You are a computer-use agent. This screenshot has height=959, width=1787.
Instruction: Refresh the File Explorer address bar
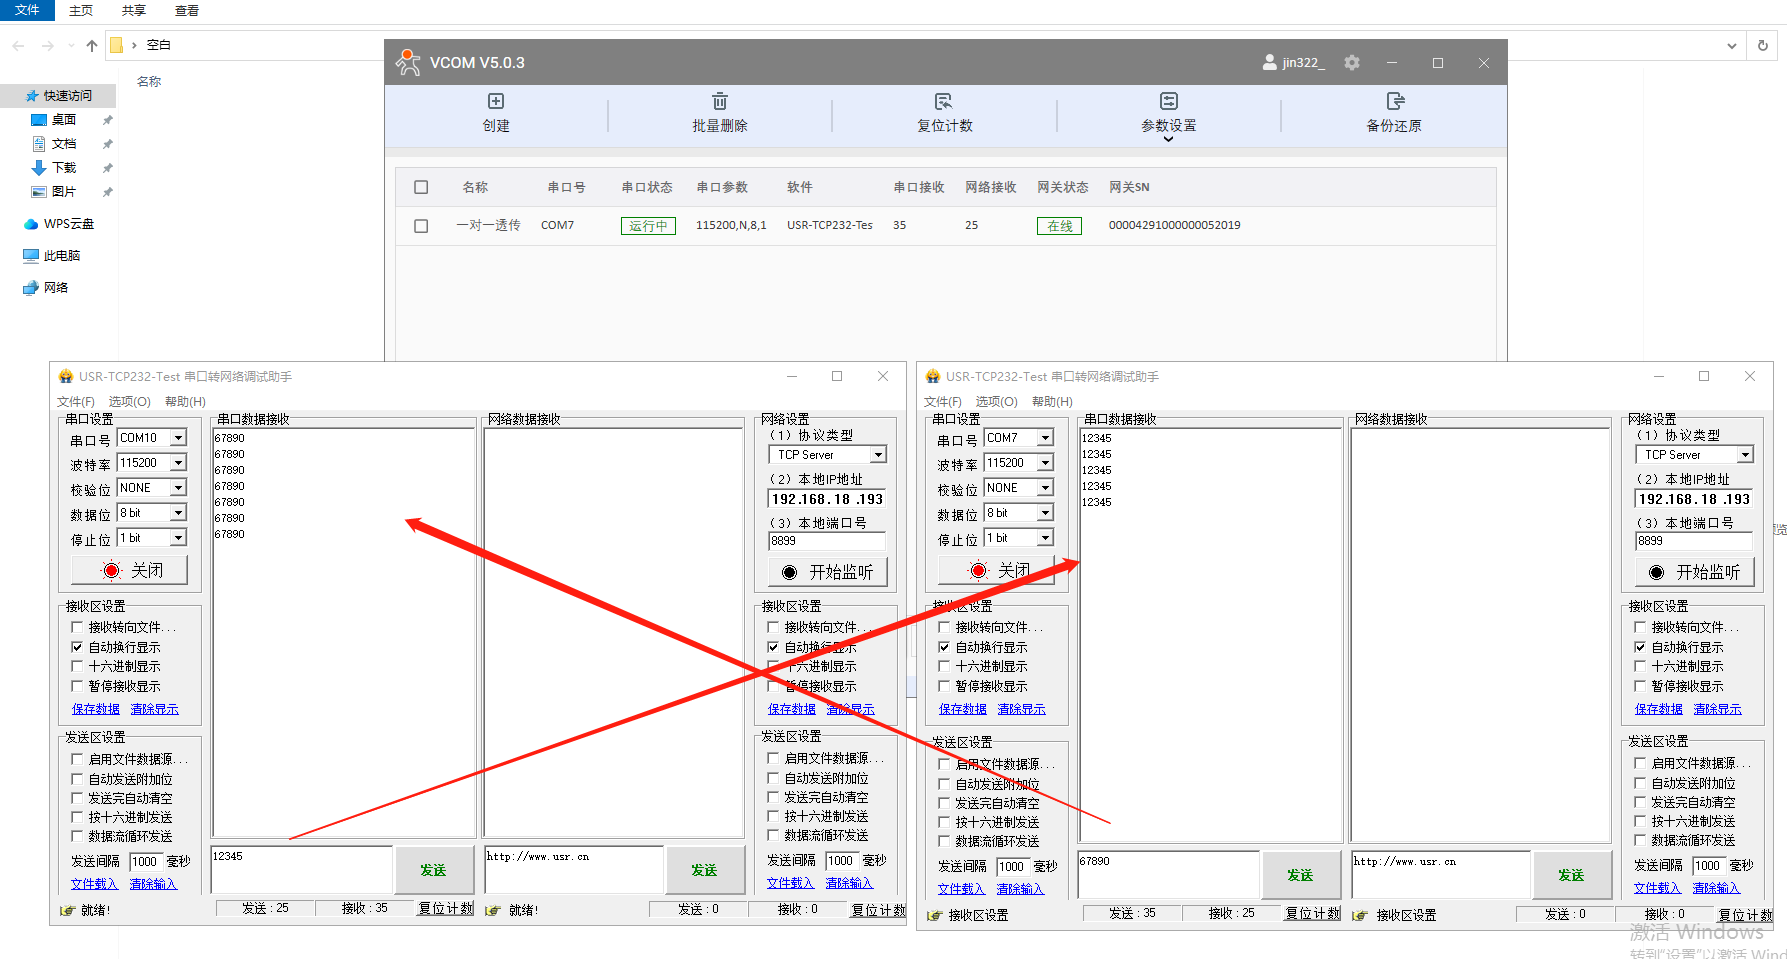[1763, 45]
